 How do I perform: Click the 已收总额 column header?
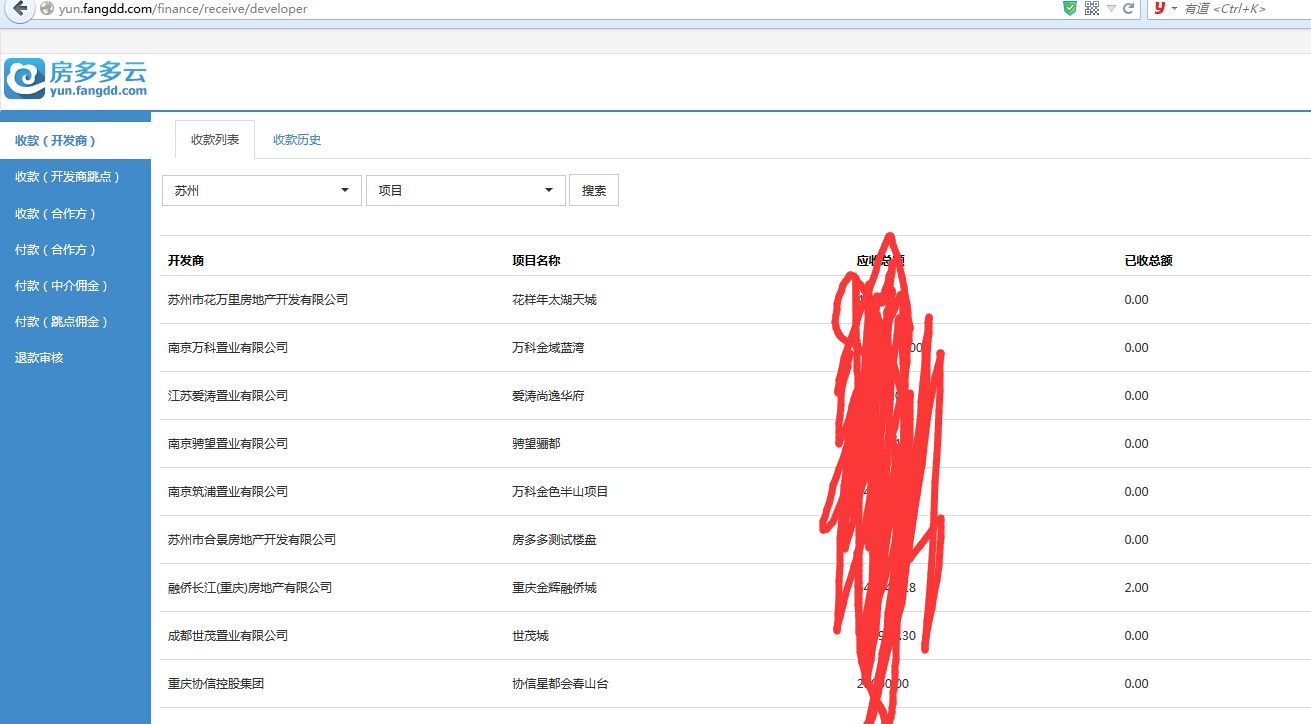(x=1148, y=260)
